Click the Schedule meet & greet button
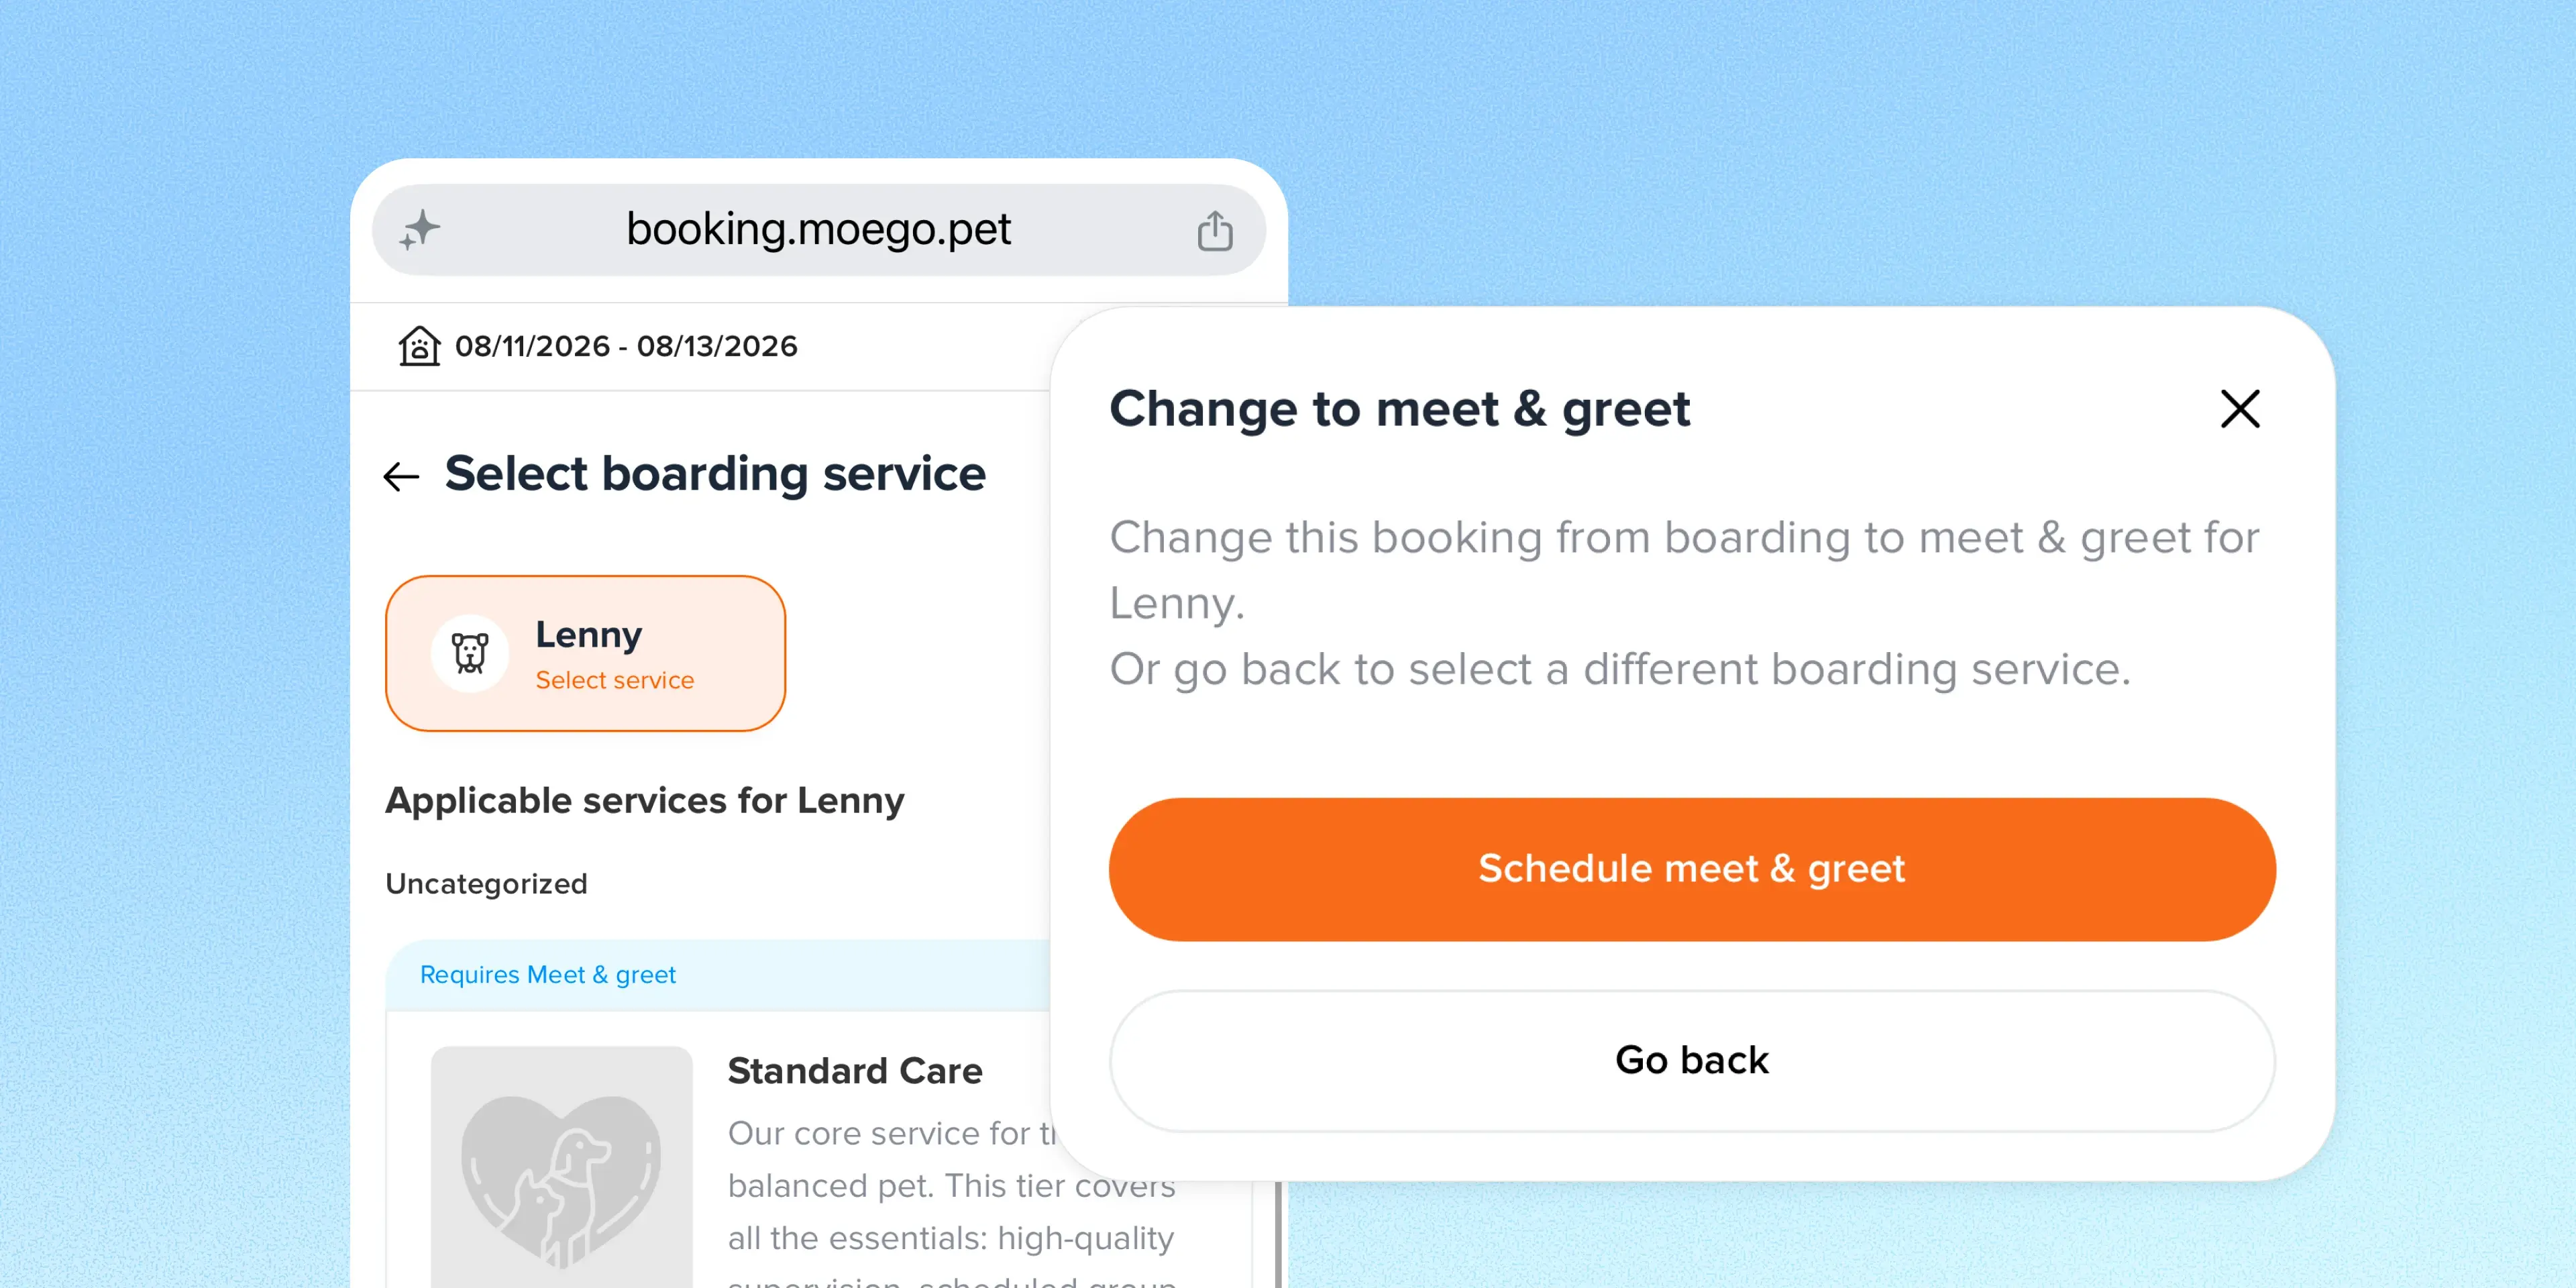Screen dimensions: 2576x1288 (x=1692, y=869)
